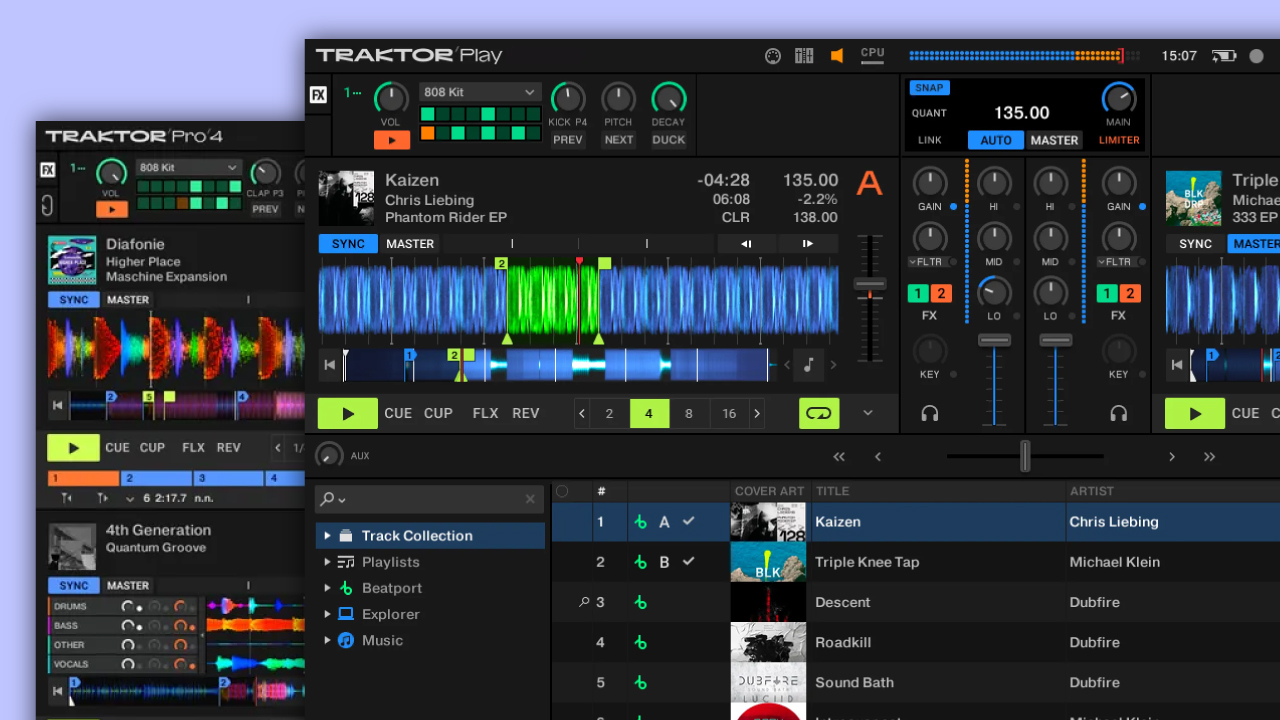Screen dimensions: 1280x720
Task: Click the green loop activate icon on Deck A
Action: [x=818, y=413]
